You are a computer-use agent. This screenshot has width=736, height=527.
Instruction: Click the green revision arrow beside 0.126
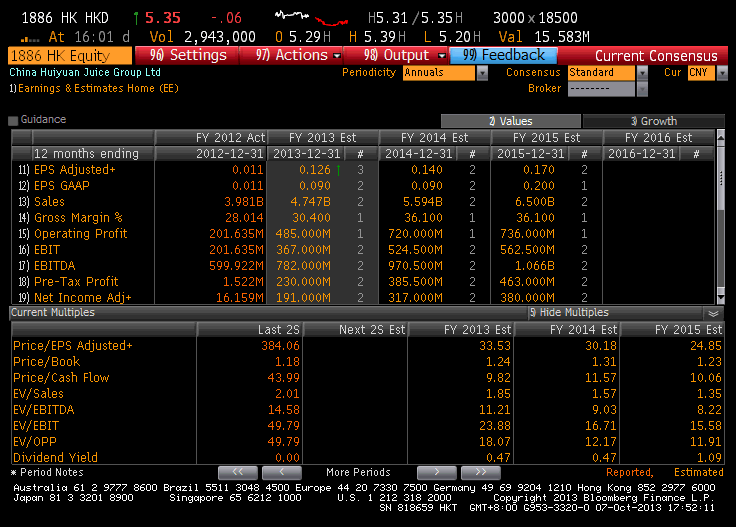(338, 170)
